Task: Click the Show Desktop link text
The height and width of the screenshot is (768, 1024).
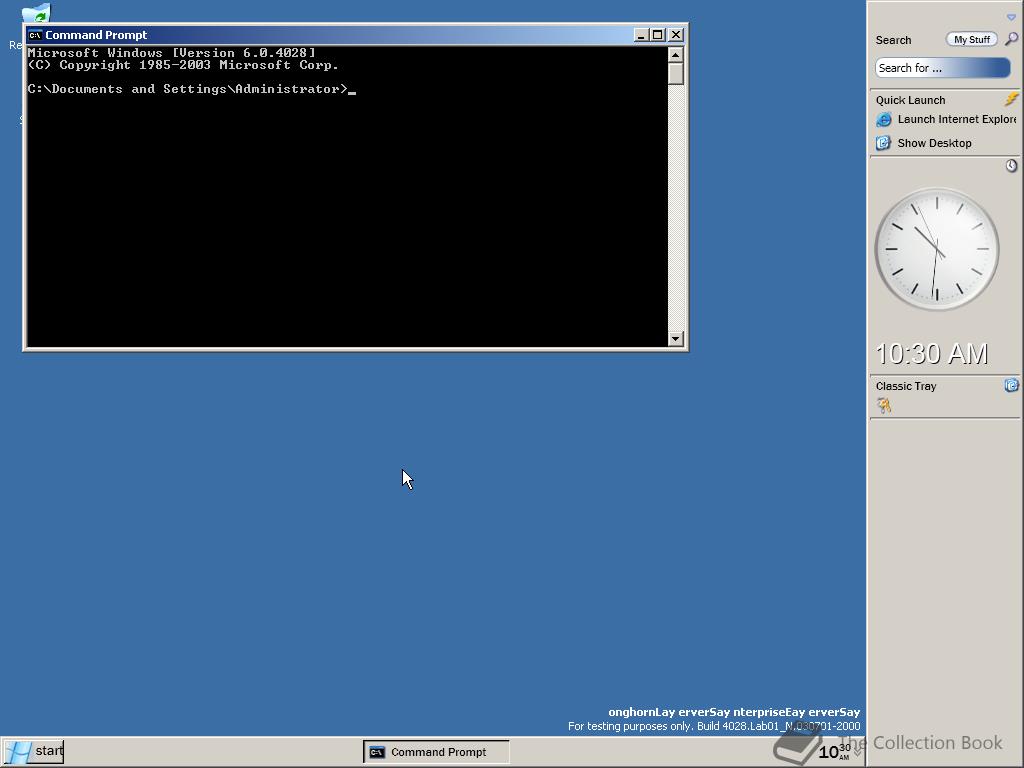Action: click(x=935, y=143)
